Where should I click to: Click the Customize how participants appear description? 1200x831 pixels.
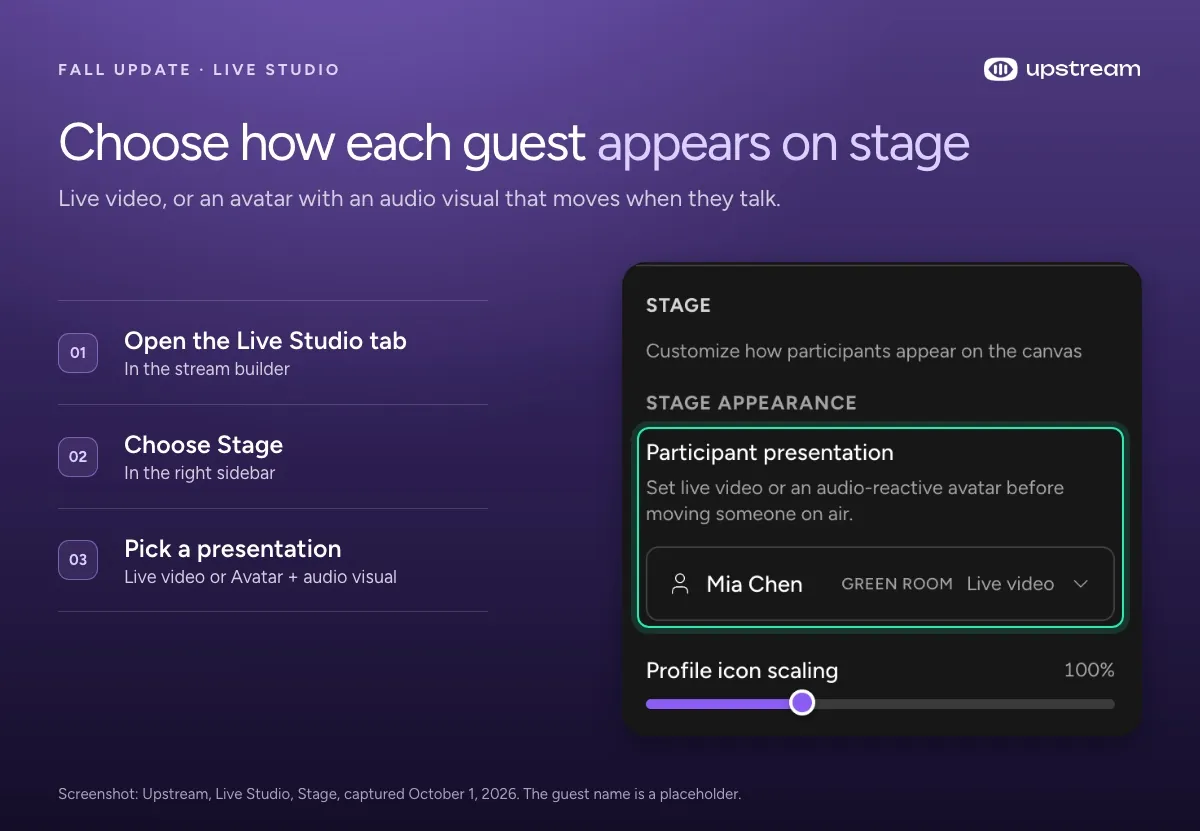[864, 351]
